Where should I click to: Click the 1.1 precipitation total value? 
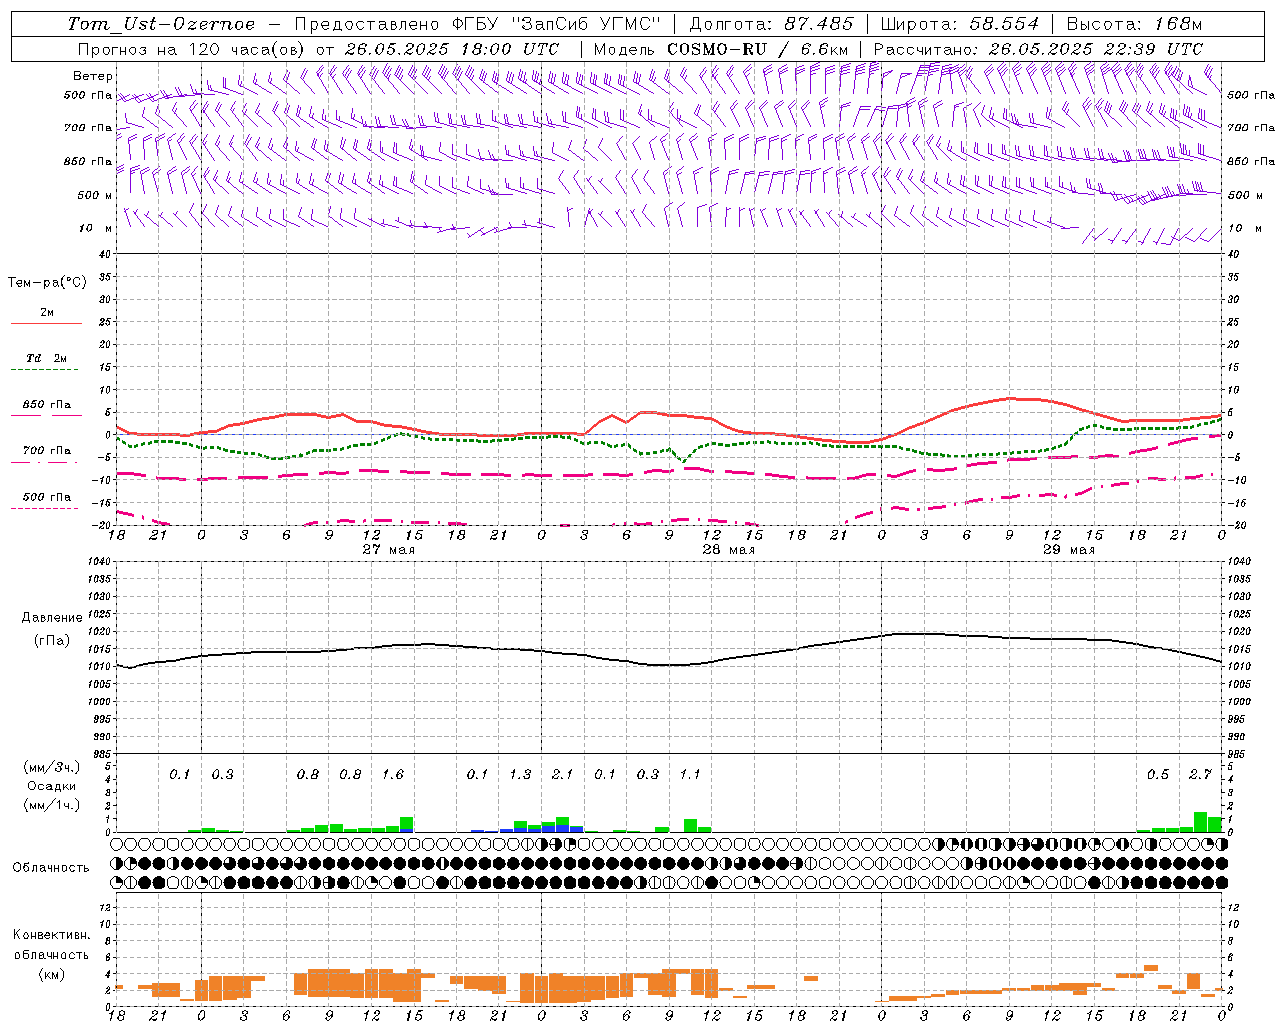pyautogui.click(x=690, y=774)
